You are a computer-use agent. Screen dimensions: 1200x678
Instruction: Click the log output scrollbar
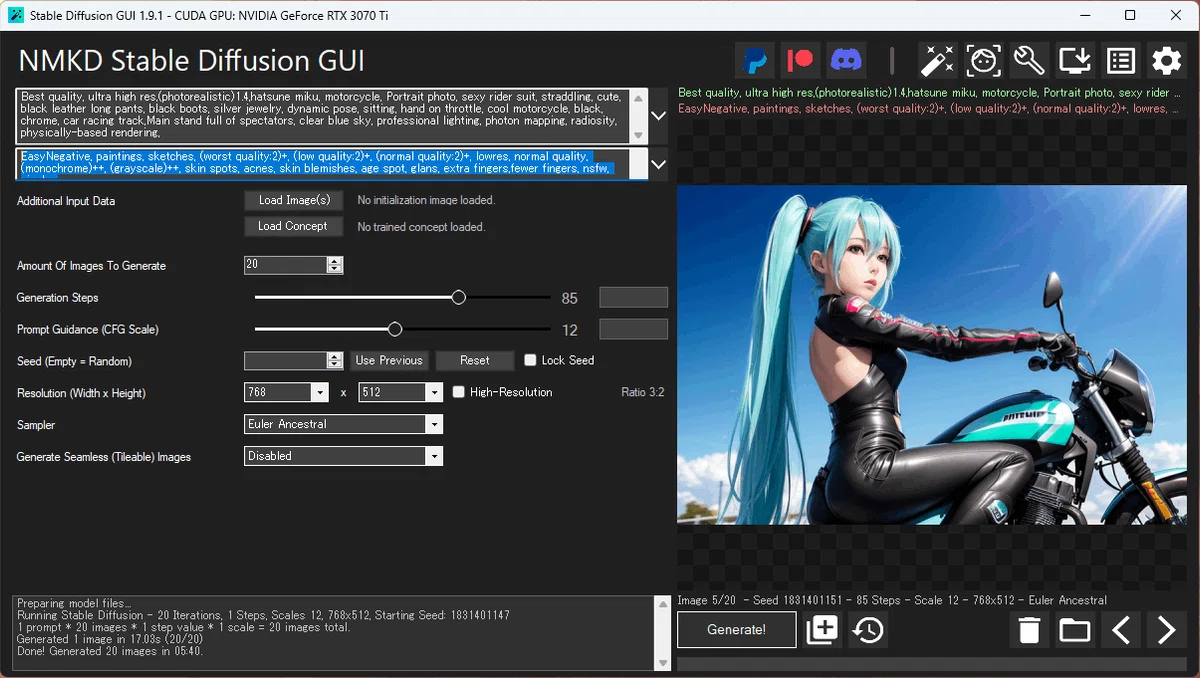(x=661, y=633)
